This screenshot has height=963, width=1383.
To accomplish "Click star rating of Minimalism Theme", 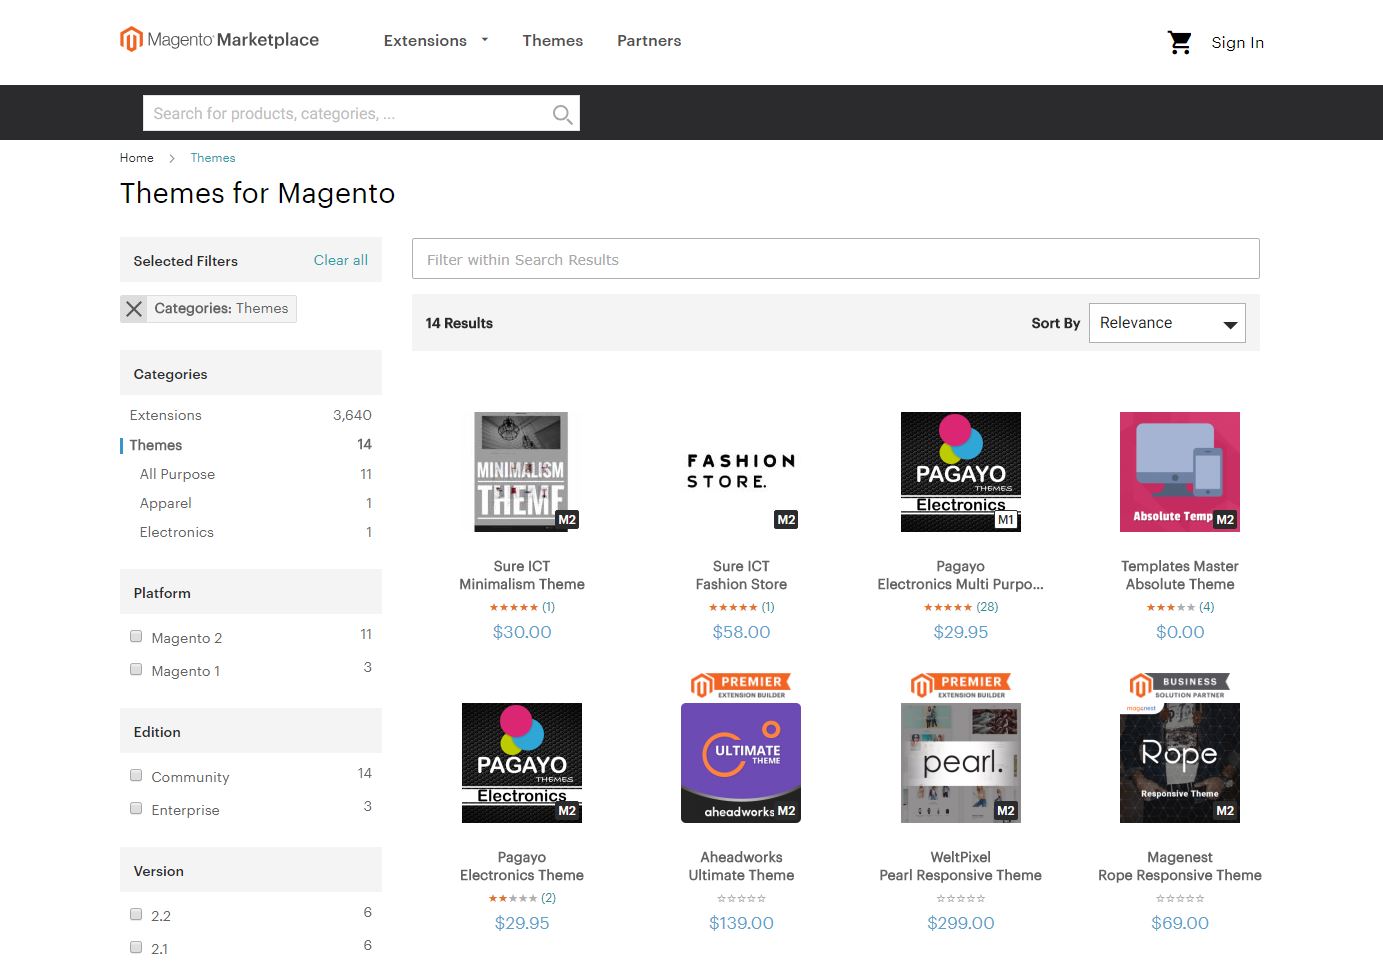I will 513,607.
